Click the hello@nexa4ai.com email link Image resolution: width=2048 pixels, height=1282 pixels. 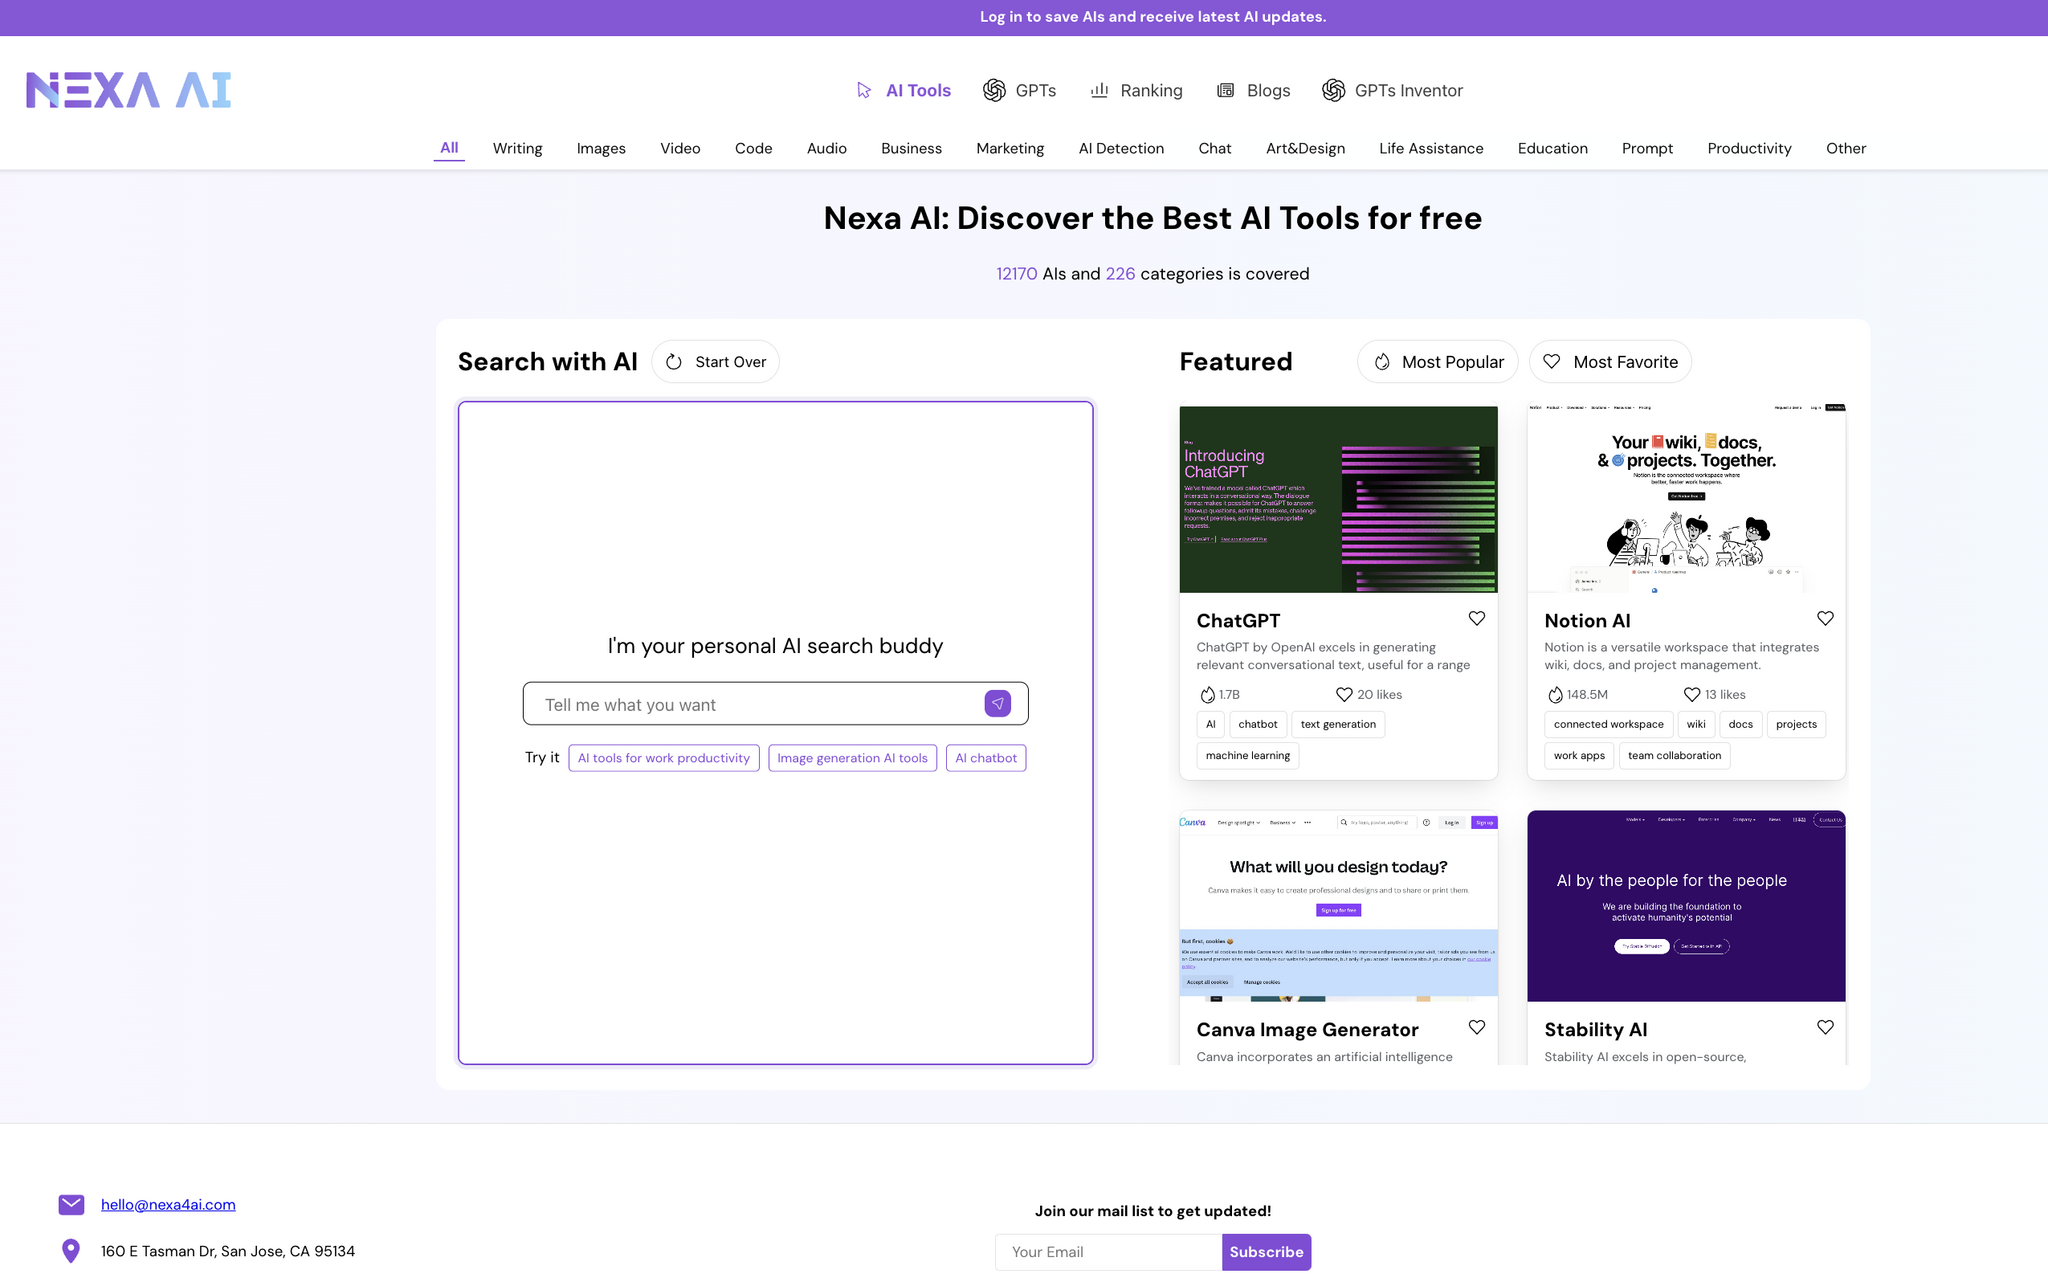click(x=168, y=1205)
